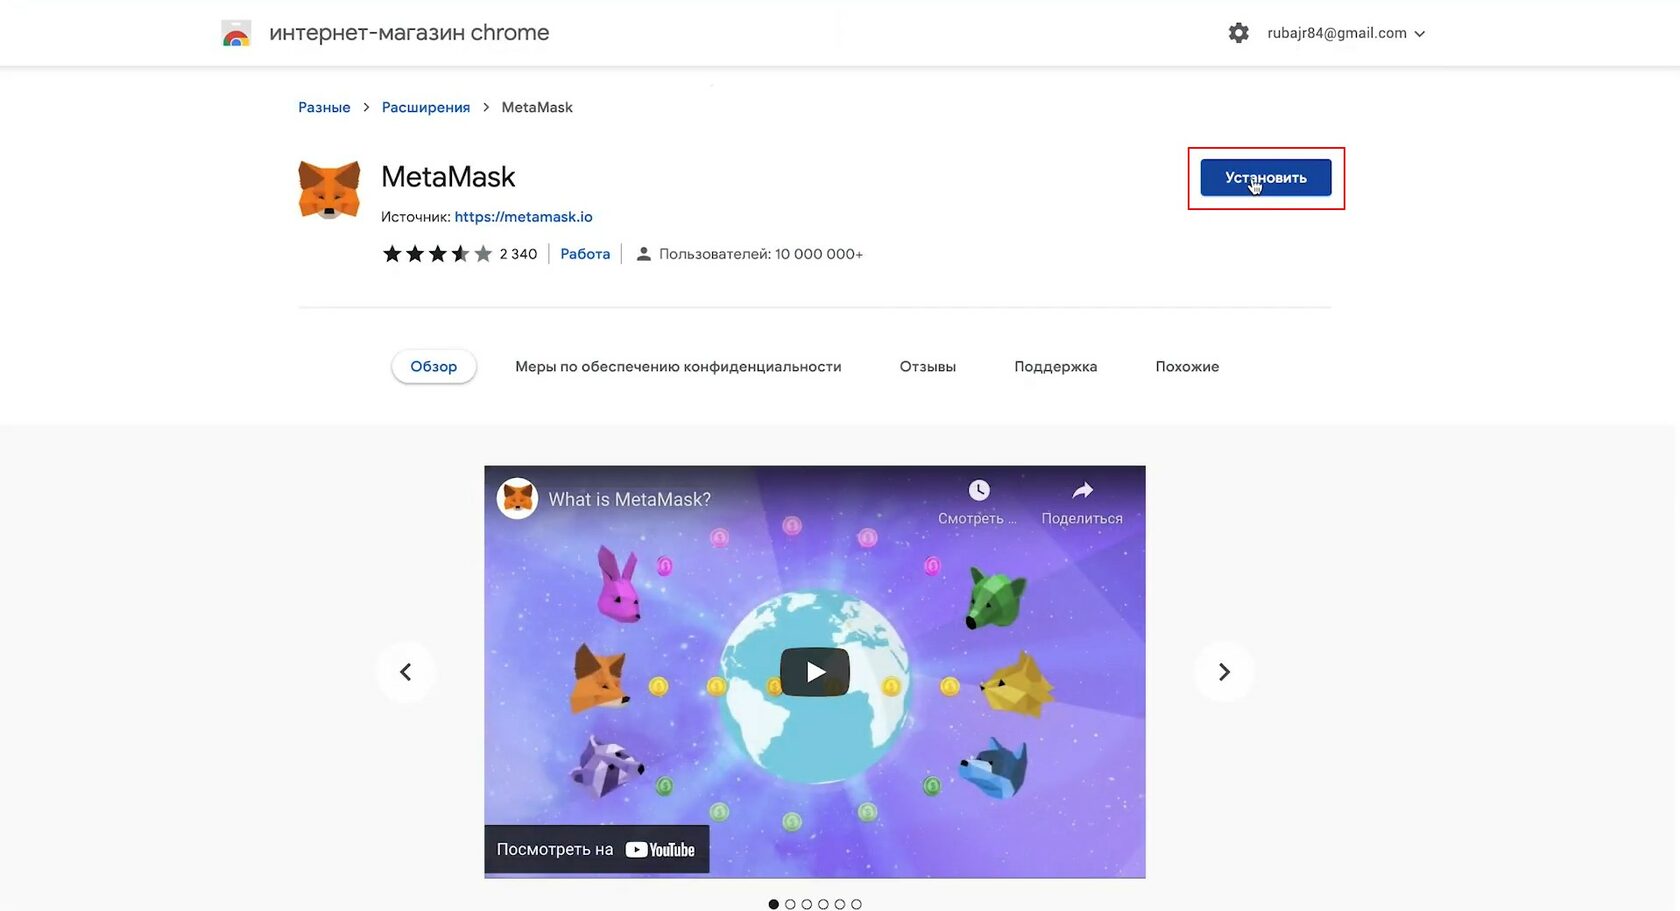Image resolution: width=1680 pixels, height=911 pixels.
Task: Click the MetaMask fox extension icon
Action: [x=329, y=189]
